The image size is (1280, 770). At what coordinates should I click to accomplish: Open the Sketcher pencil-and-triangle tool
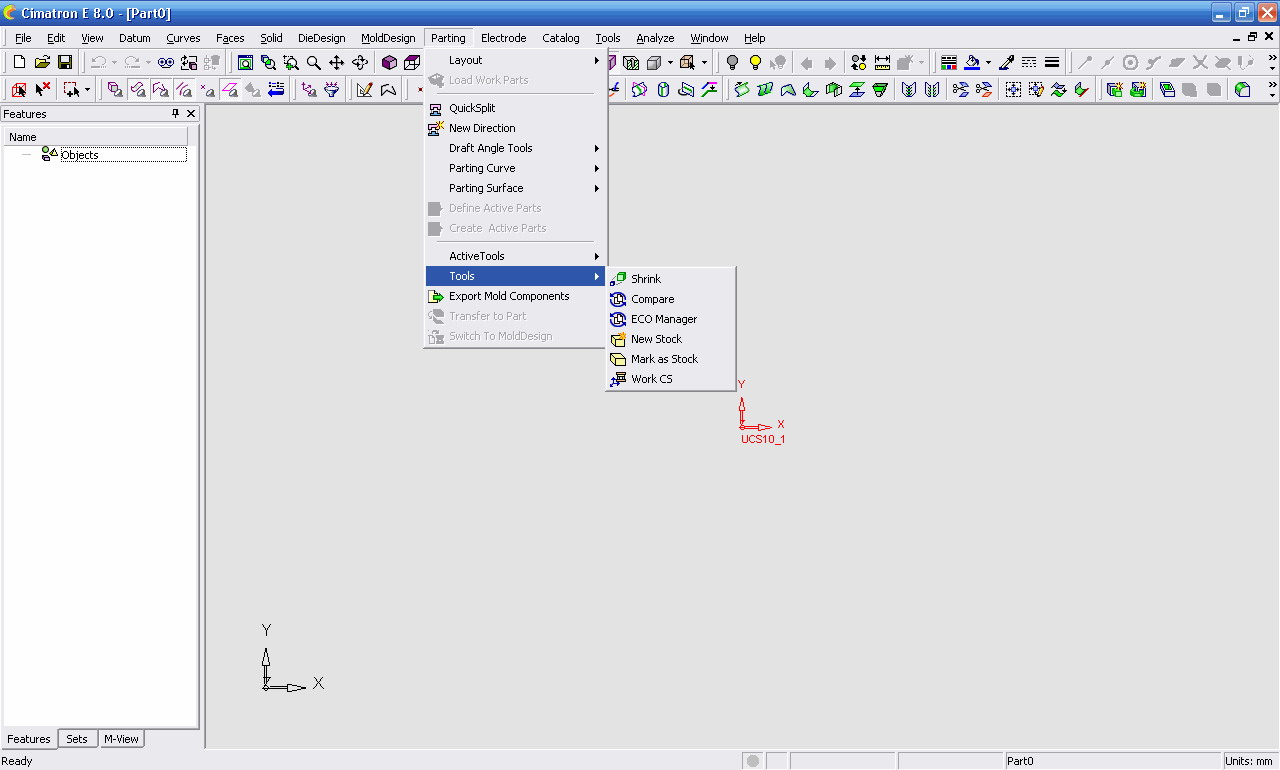(364, 90)
